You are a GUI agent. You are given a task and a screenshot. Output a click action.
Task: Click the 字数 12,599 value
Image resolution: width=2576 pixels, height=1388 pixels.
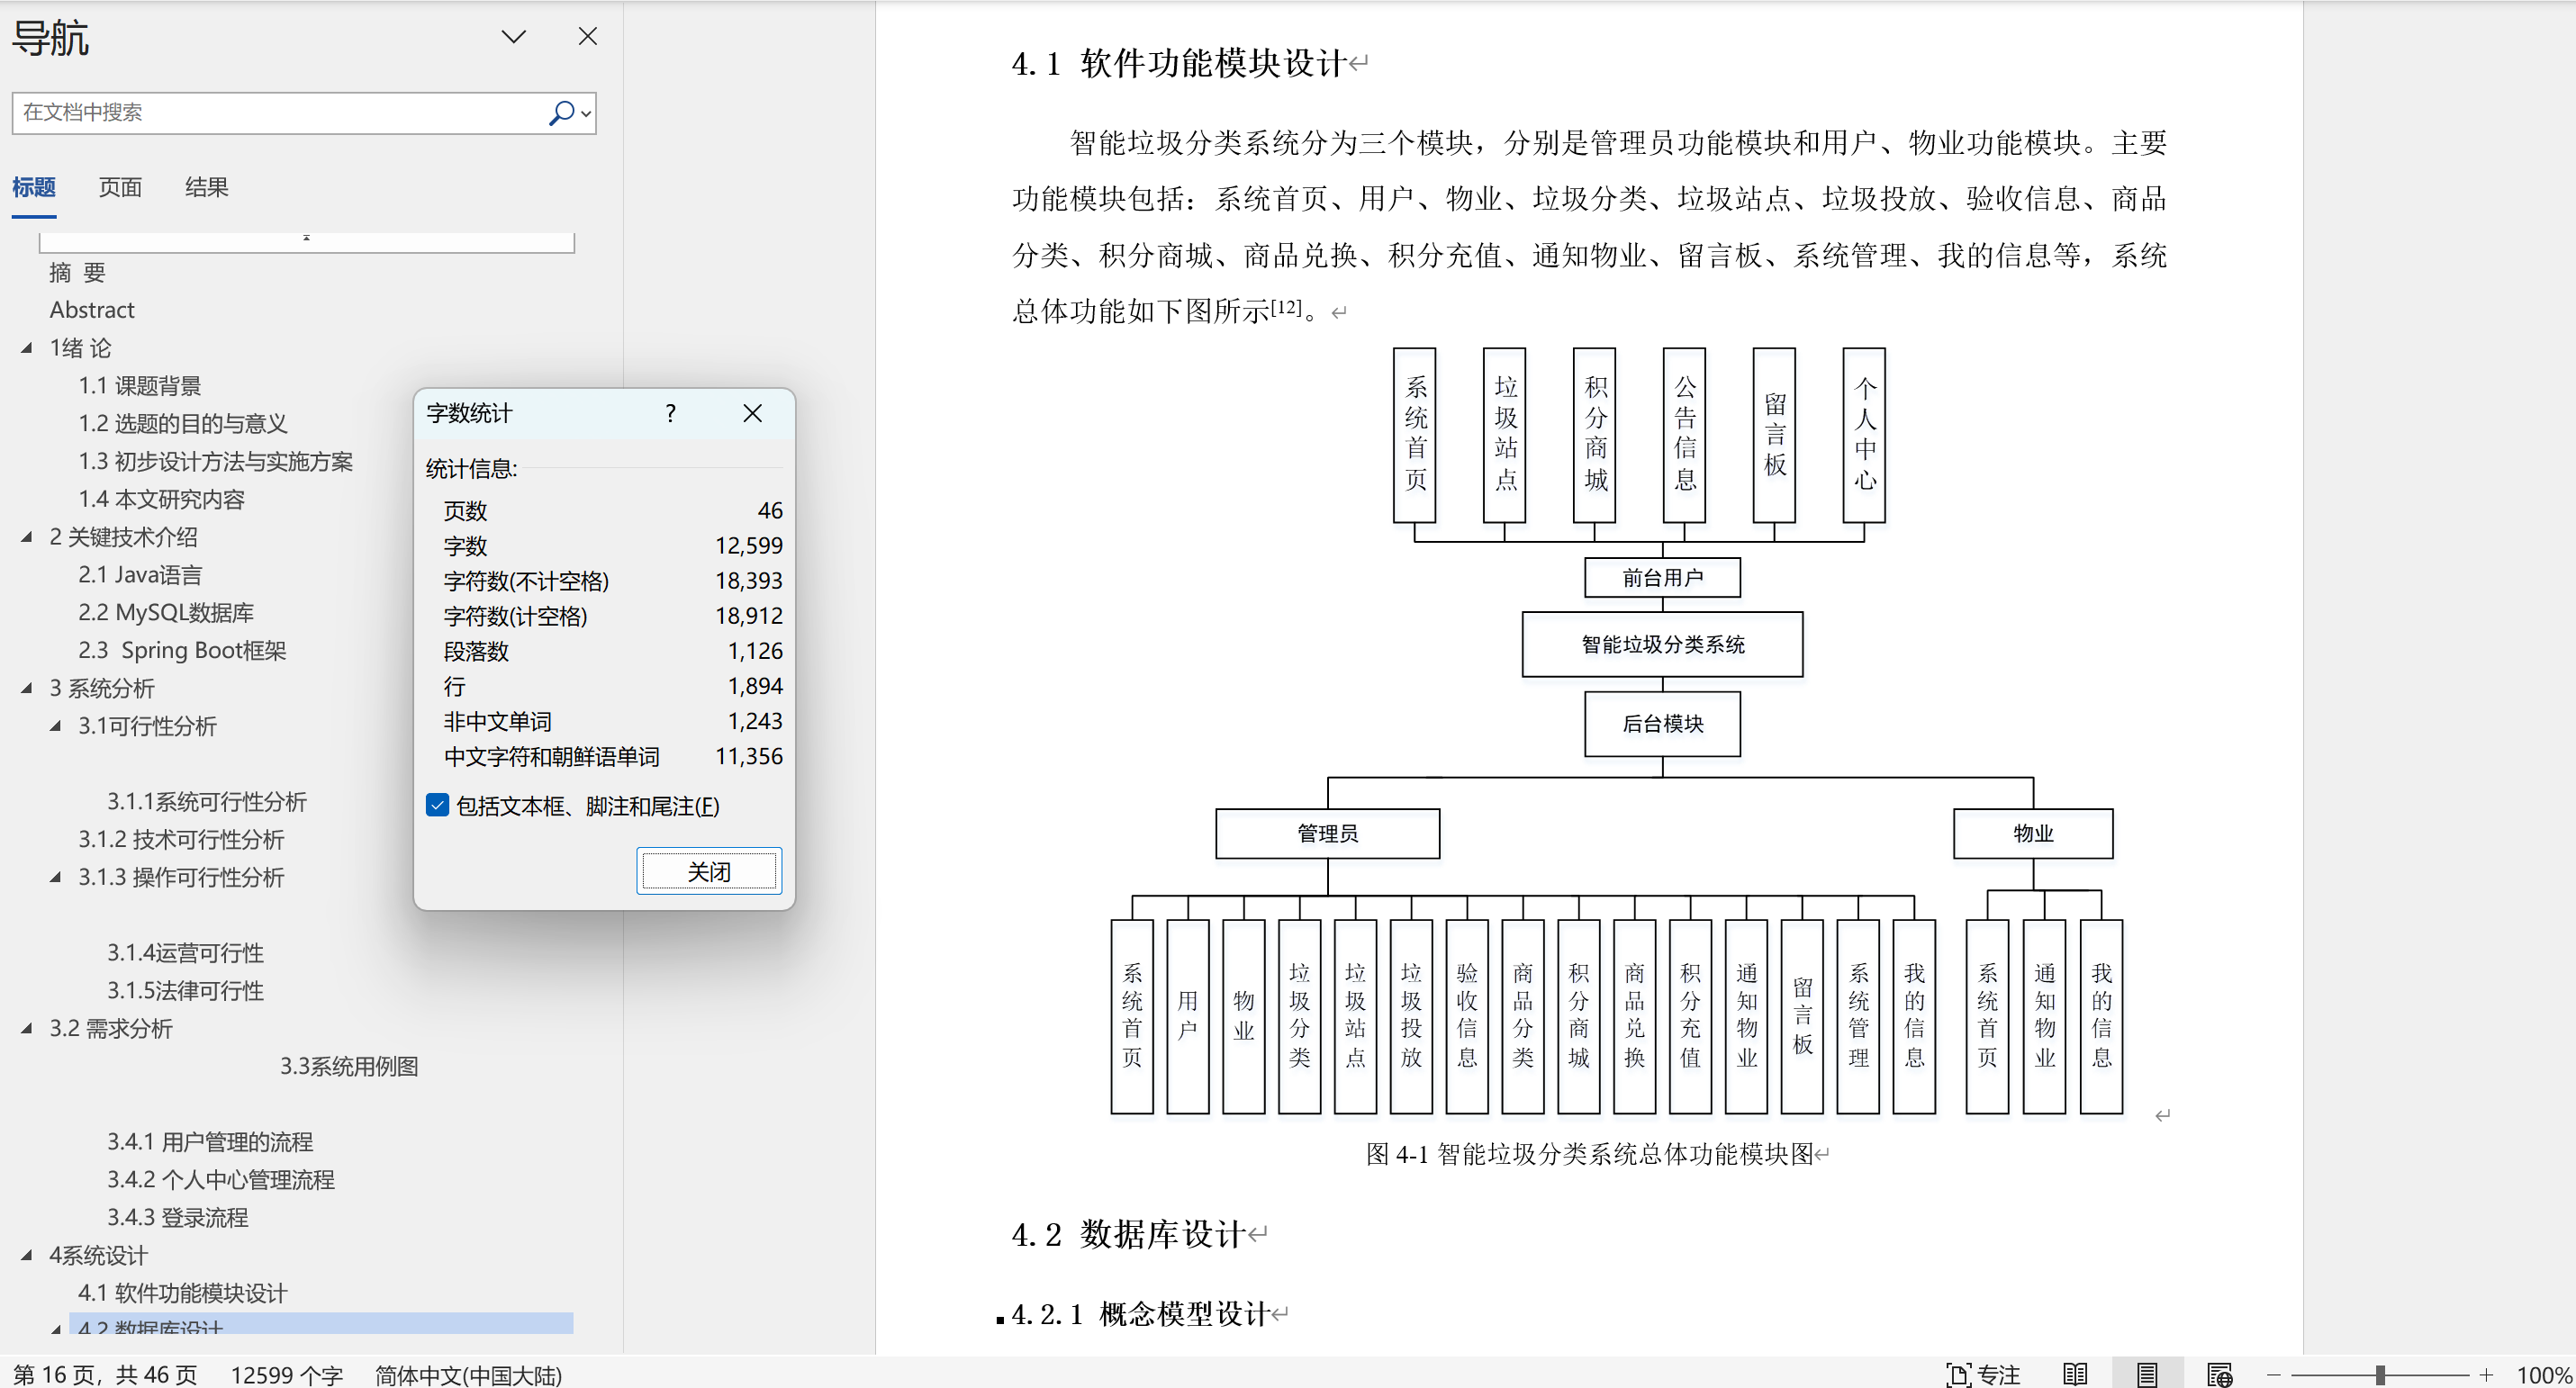pyautogui.click(x=749, y=546)
